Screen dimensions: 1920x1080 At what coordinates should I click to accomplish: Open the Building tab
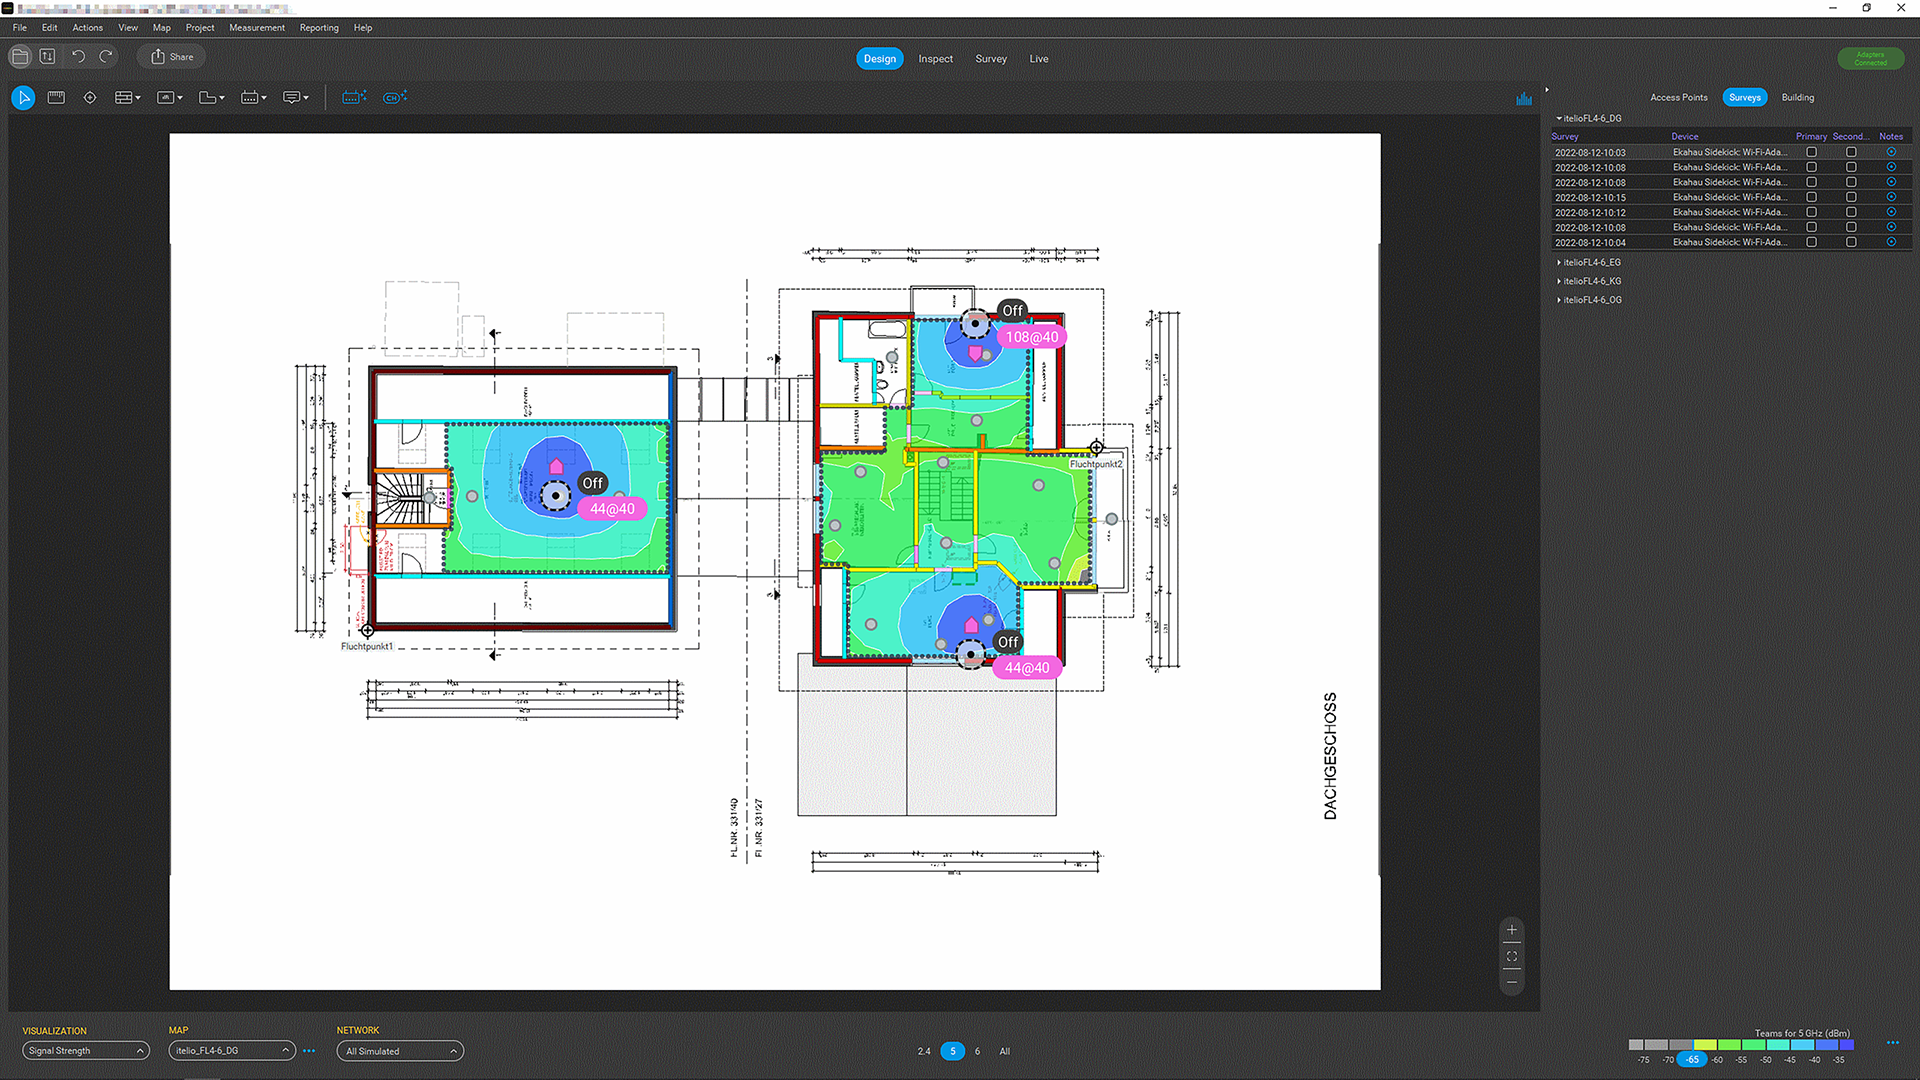(1798, 97)
